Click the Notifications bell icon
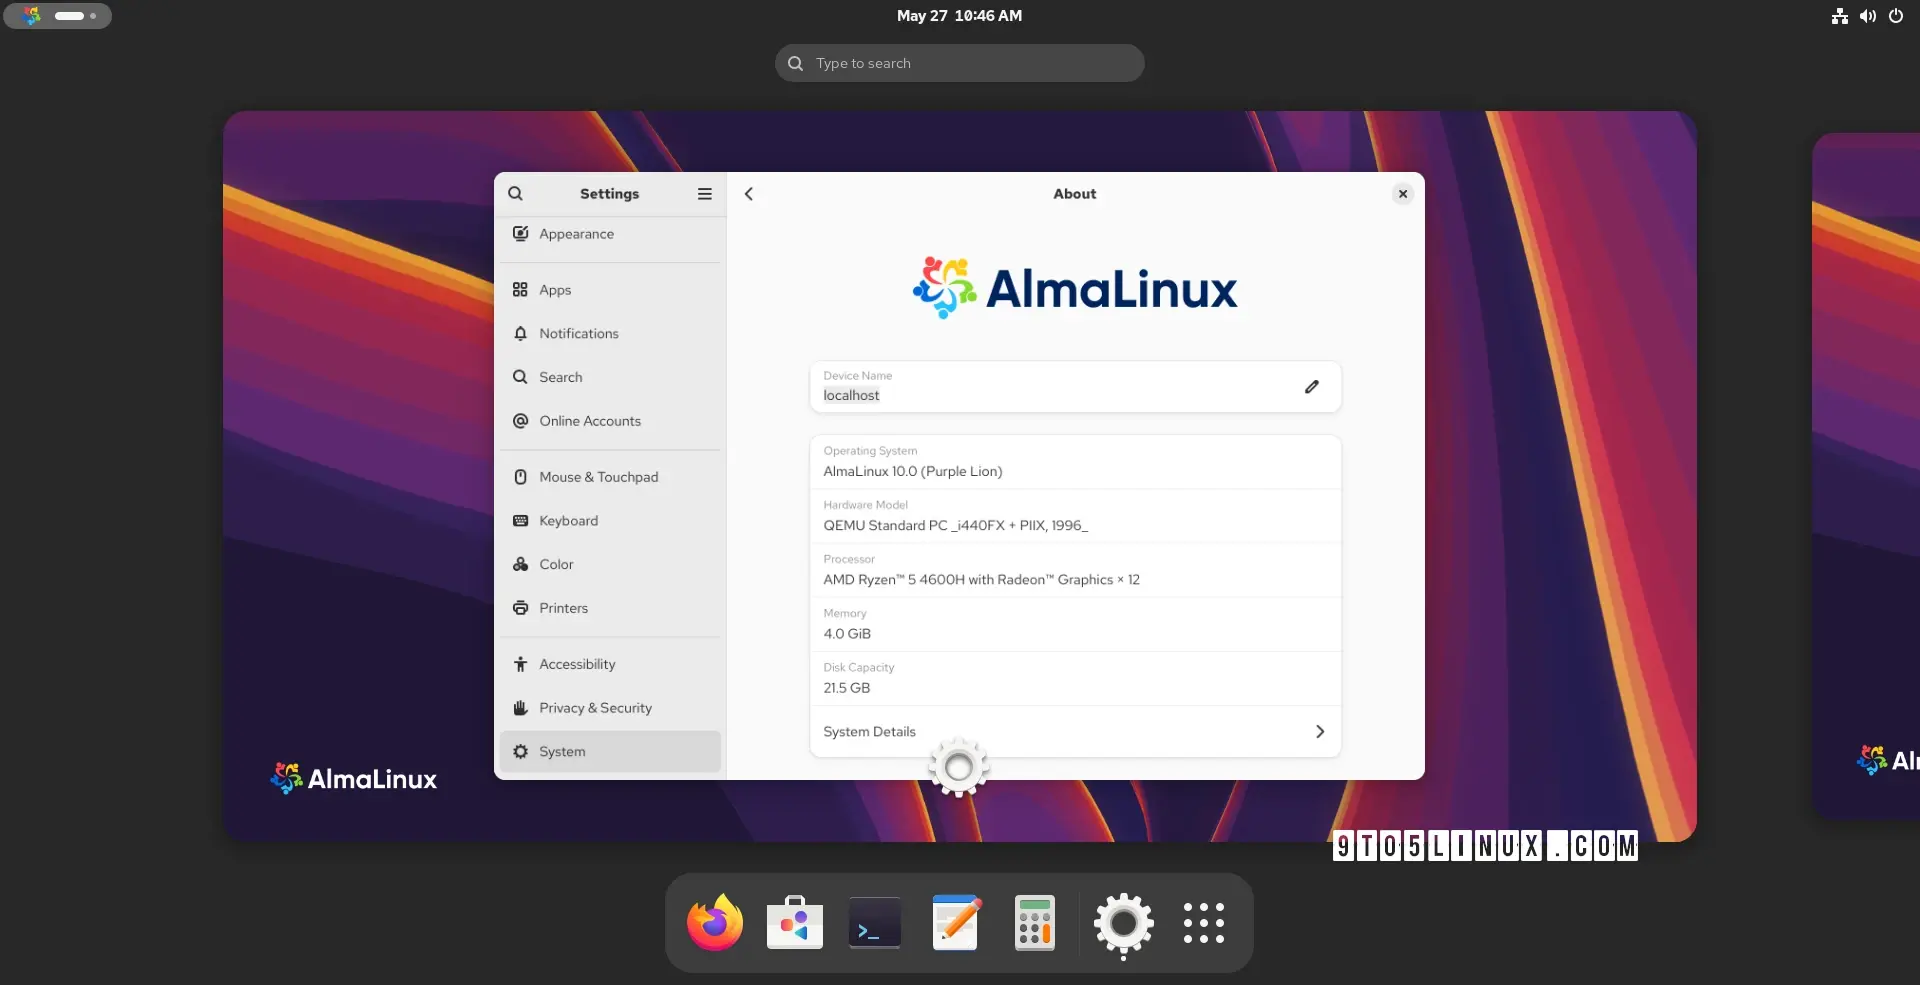 (x=520, y=334)
